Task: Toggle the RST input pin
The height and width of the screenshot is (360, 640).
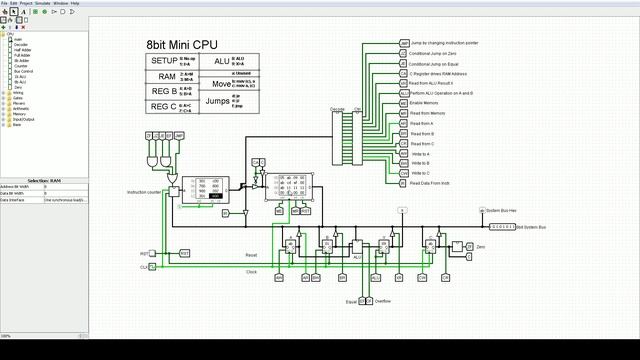Action: (x=152, y=253)
